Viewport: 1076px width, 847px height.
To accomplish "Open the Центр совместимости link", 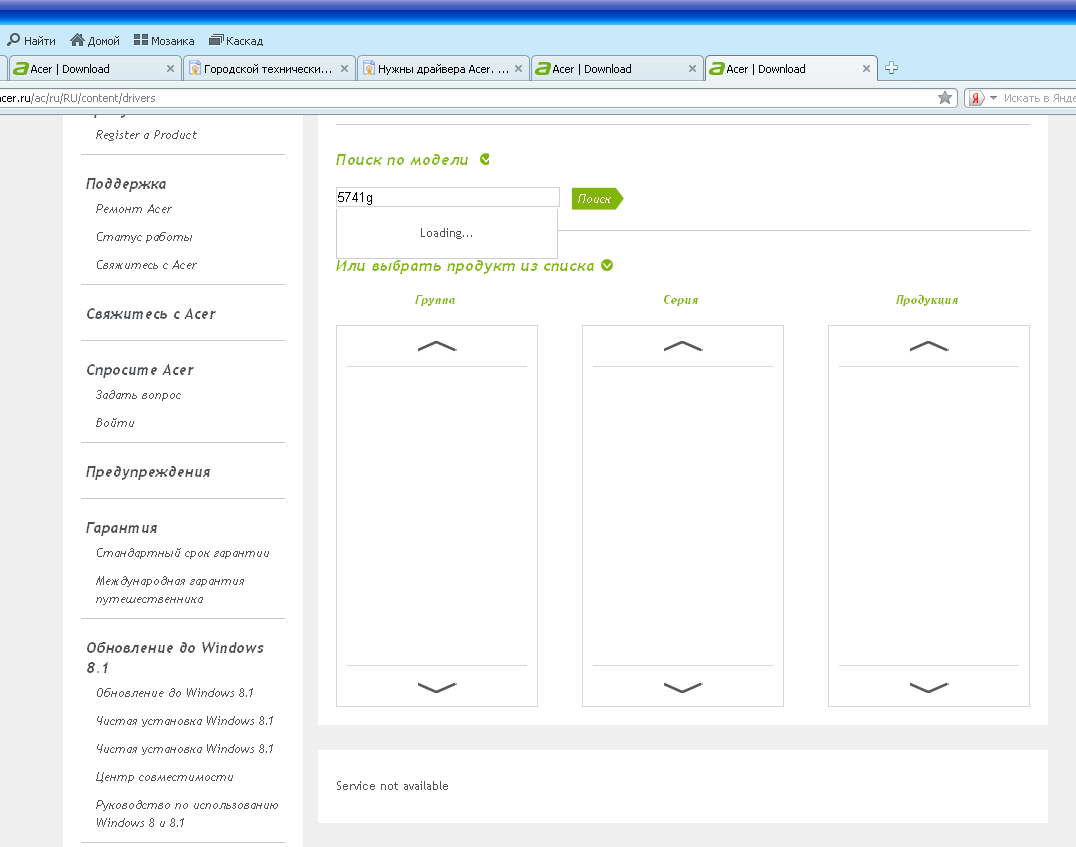I will [165, 777].
